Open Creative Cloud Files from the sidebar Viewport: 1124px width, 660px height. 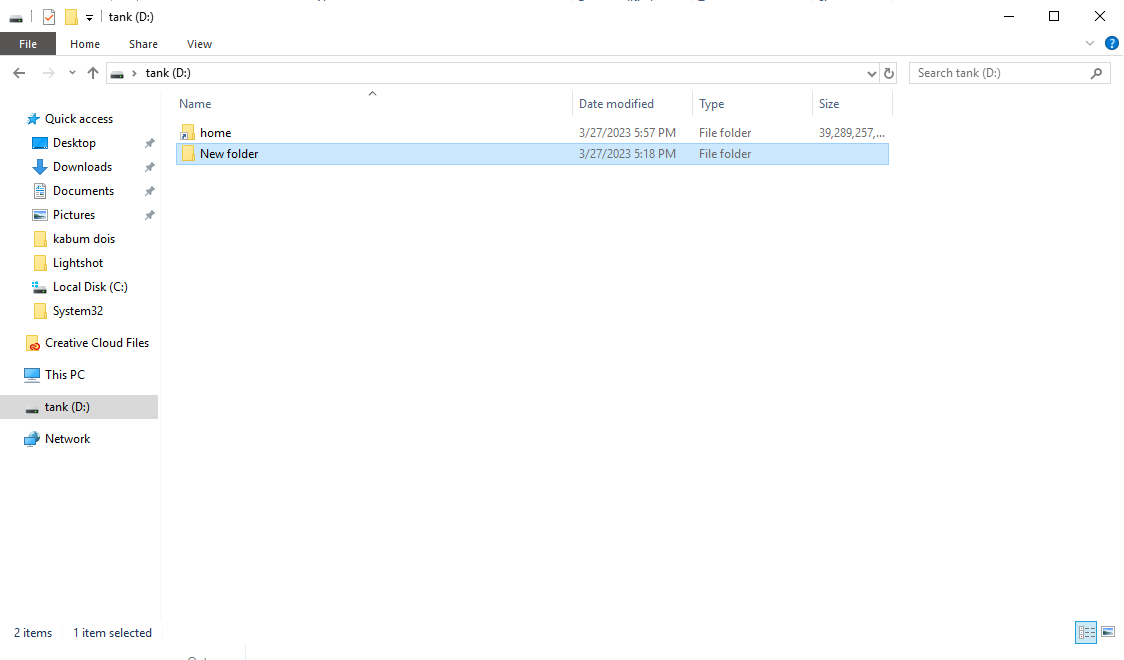pyautogui.click(x=97, y=342)
